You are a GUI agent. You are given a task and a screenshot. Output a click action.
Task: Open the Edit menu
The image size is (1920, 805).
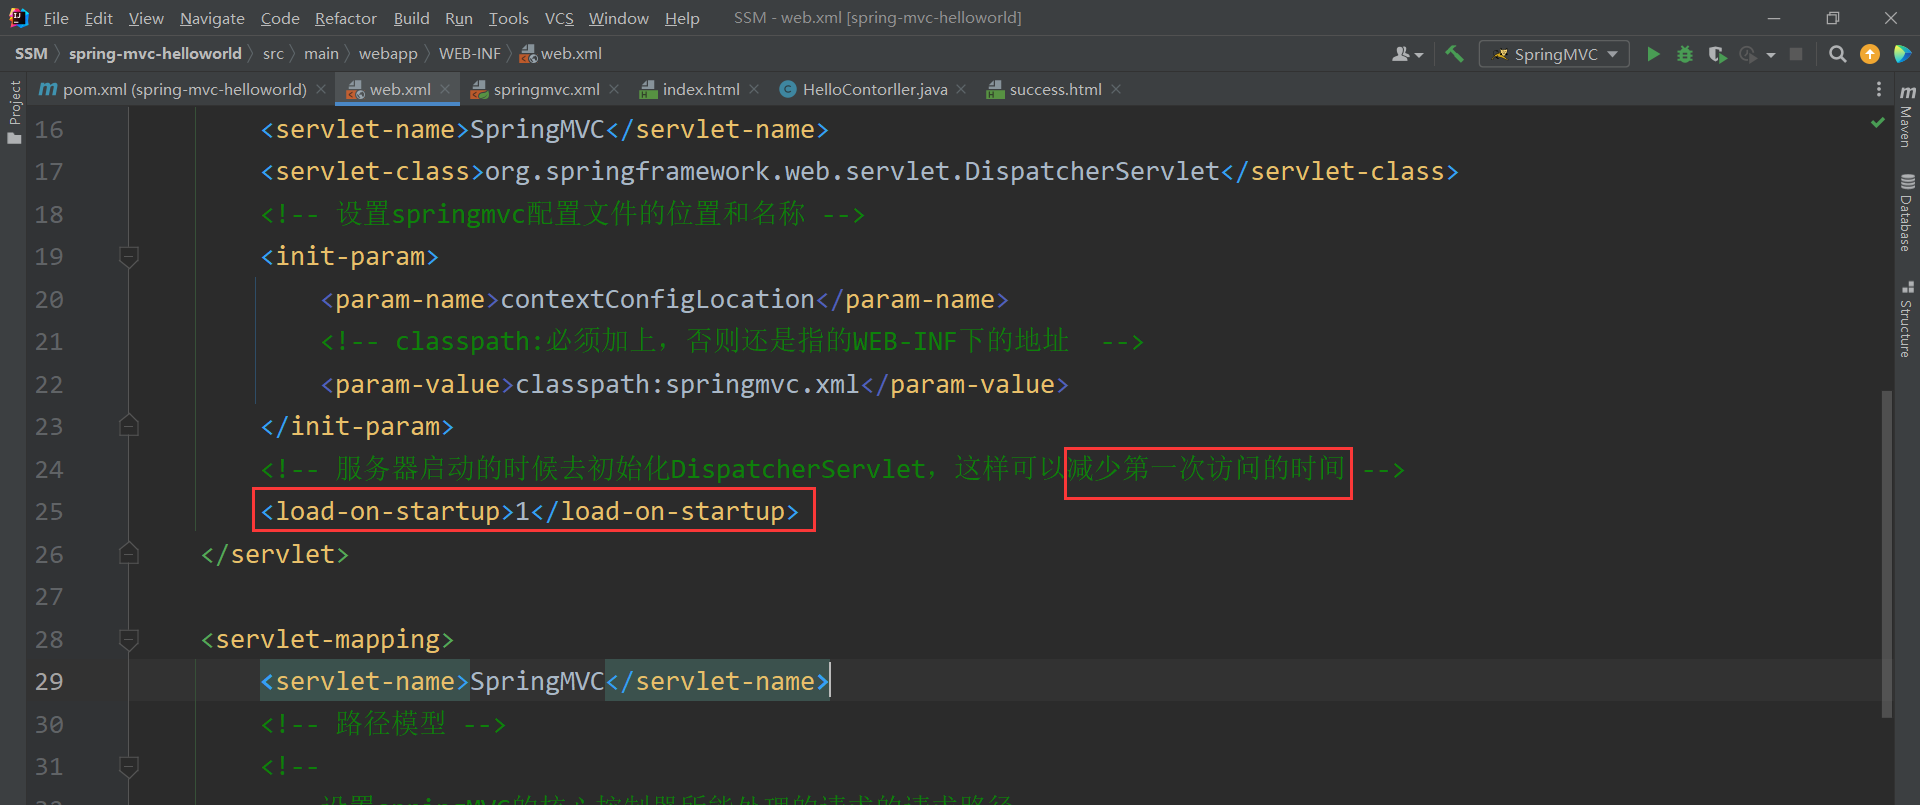pyautogui.click(x=99, y=18)
